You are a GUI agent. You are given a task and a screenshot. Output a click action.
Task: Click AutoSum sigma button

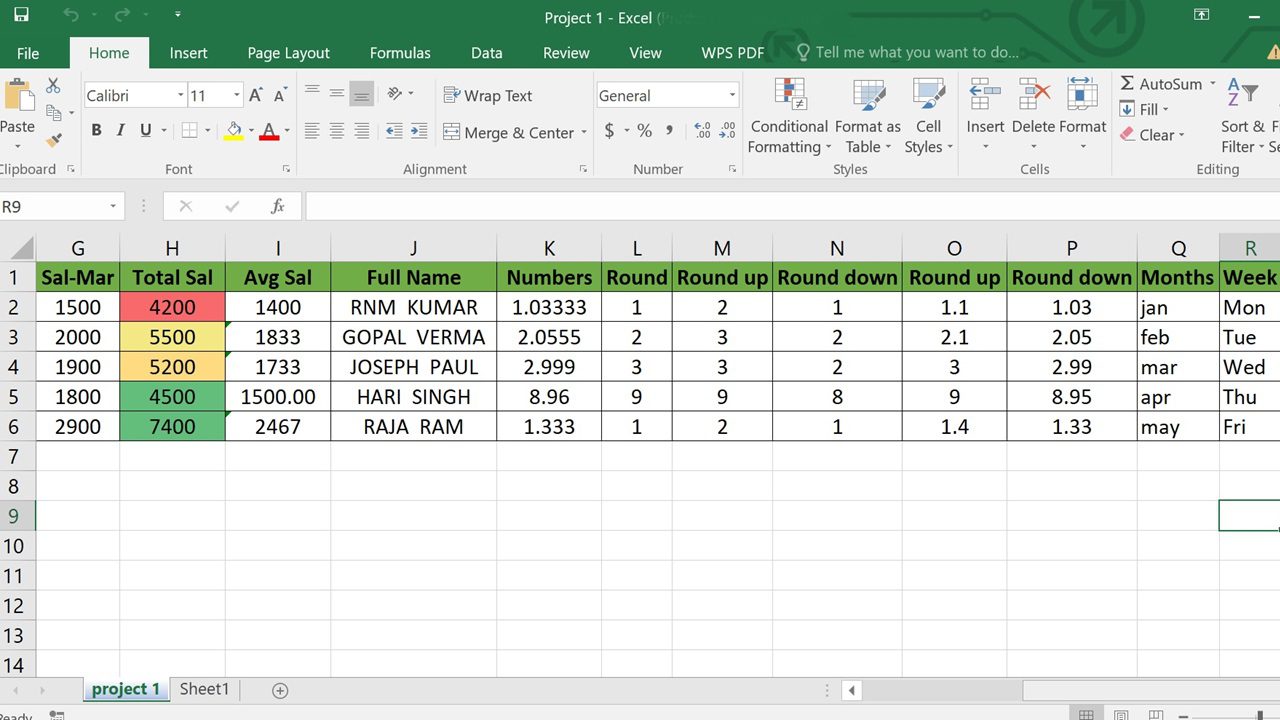1160,84
